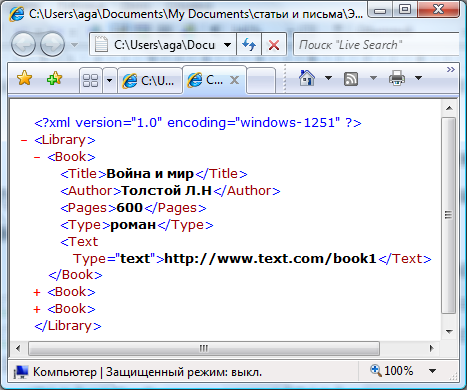Click the closing </Book> tag

click(x=75, y=275)
